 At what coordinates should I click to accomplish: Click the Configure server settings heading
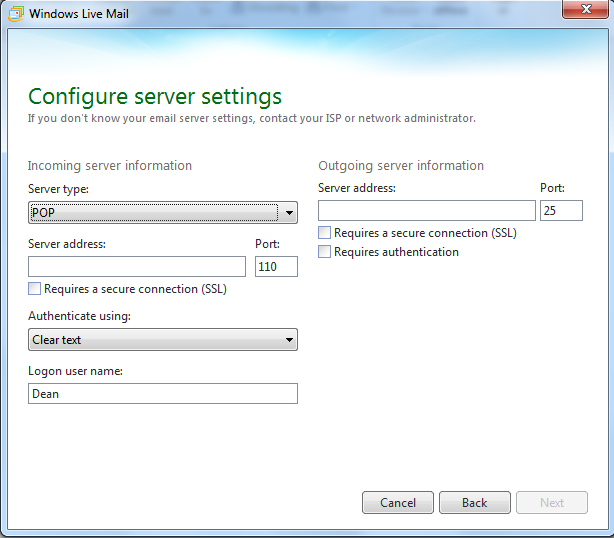(x=155, y=97)
